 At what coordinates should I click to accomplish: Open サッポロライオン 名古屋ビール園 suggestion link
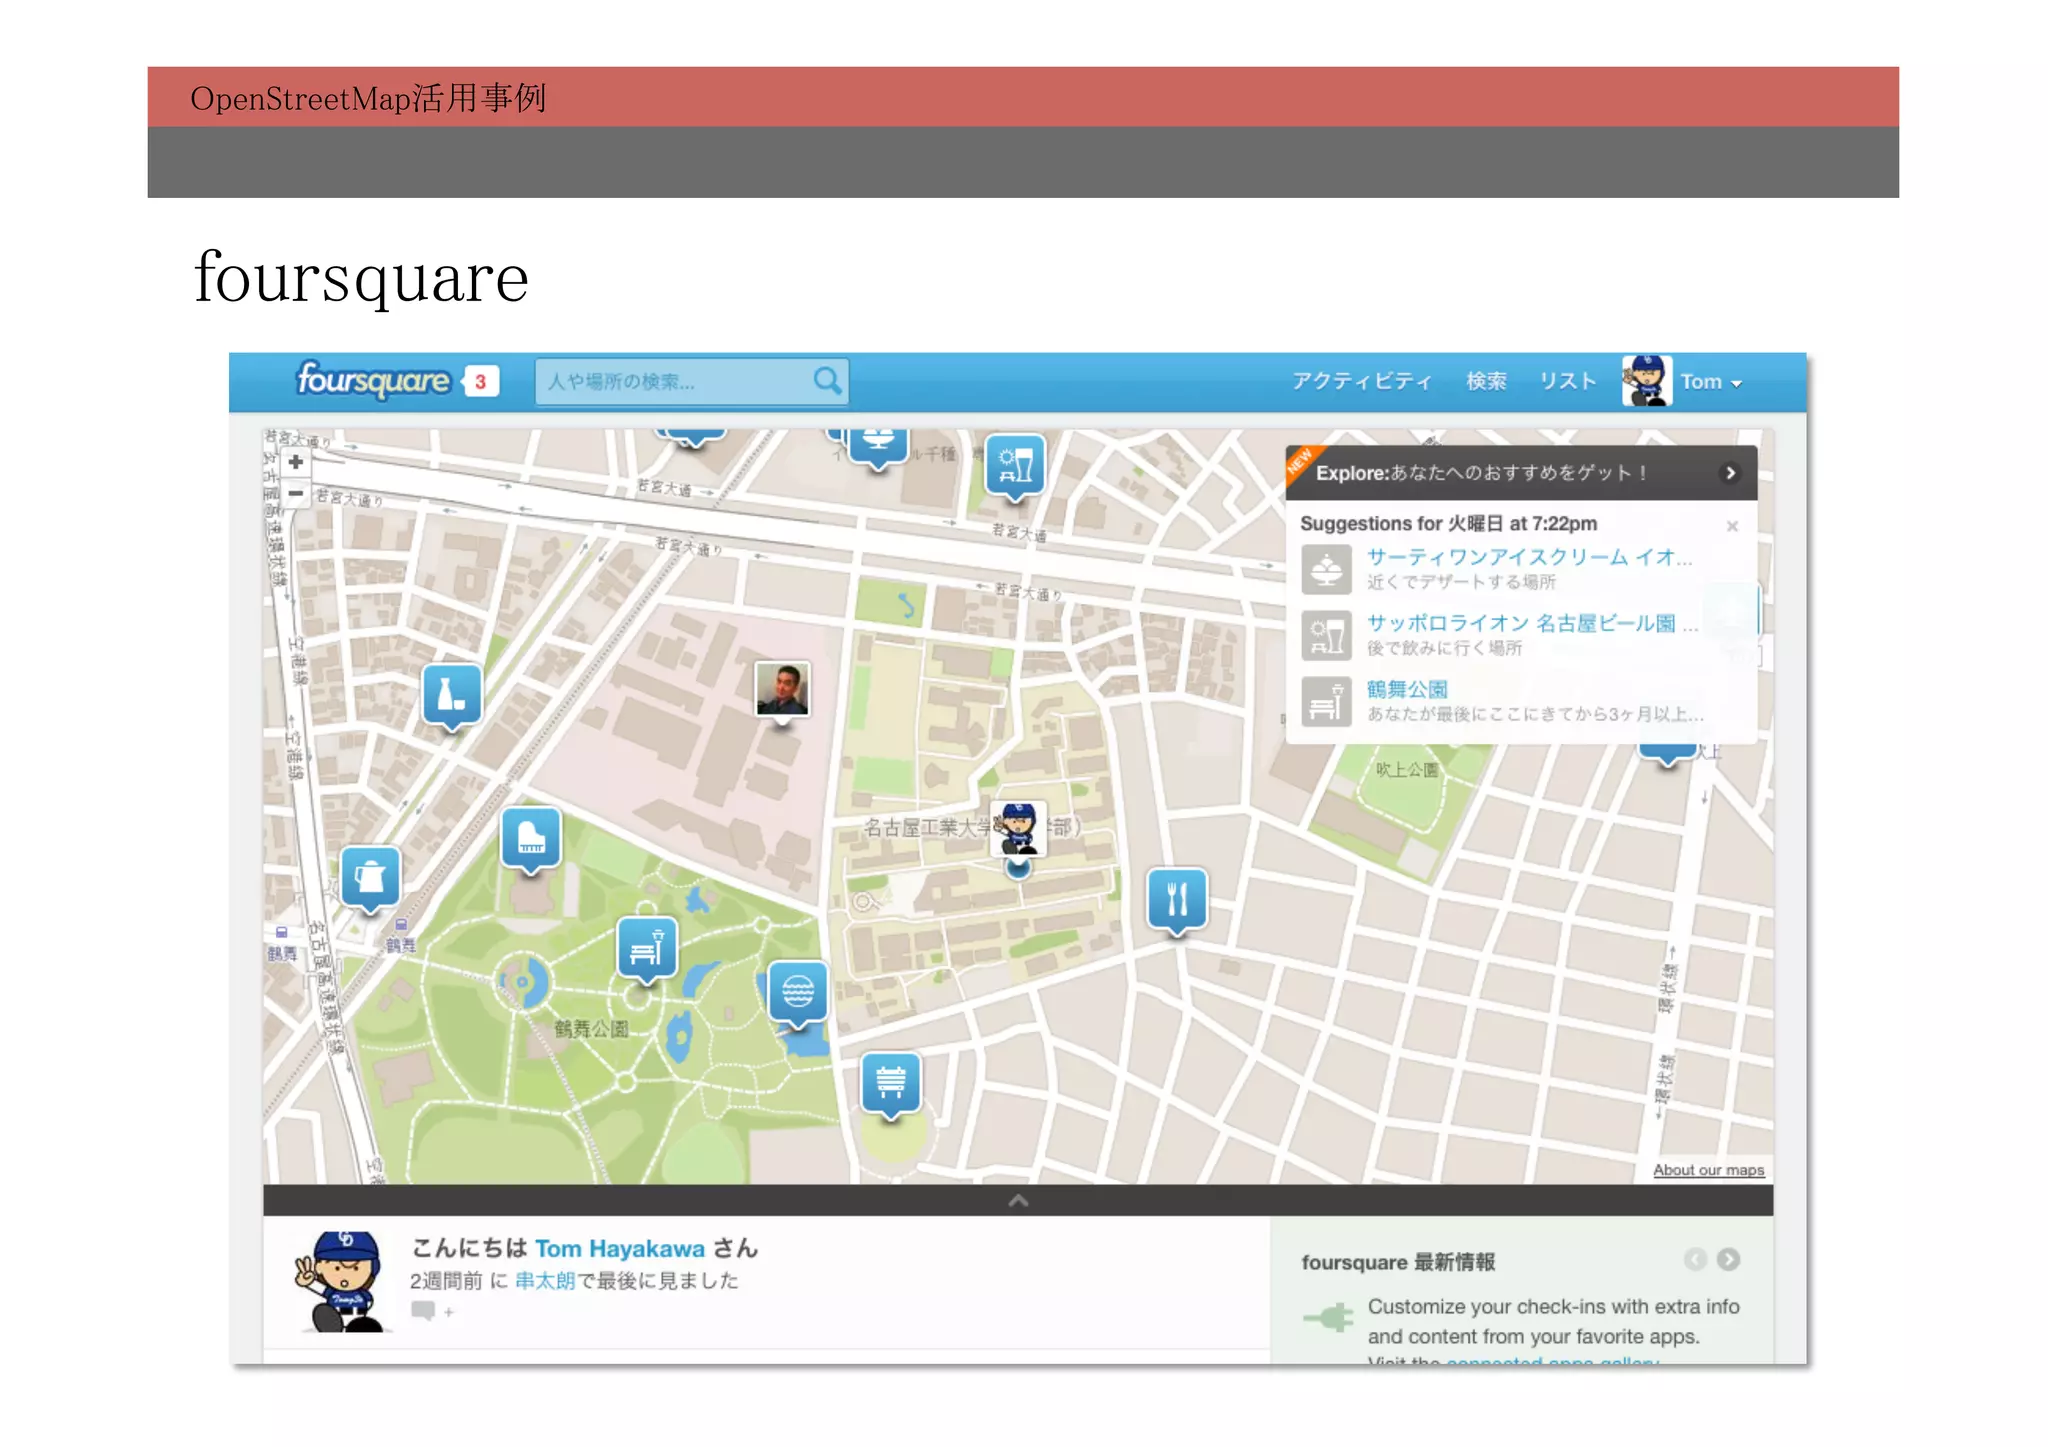[x=1532, y=623]
